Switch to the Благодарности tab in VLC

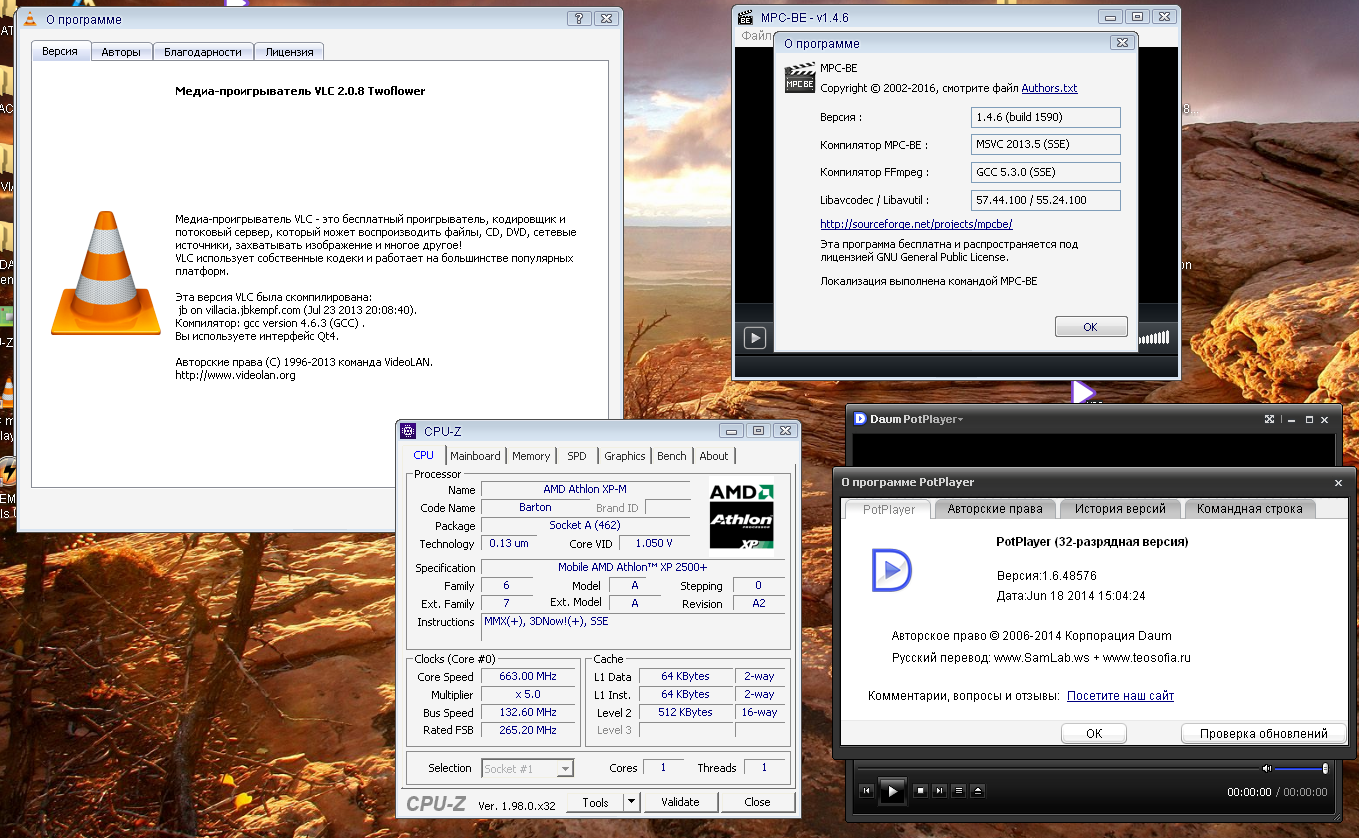point(203,52)
